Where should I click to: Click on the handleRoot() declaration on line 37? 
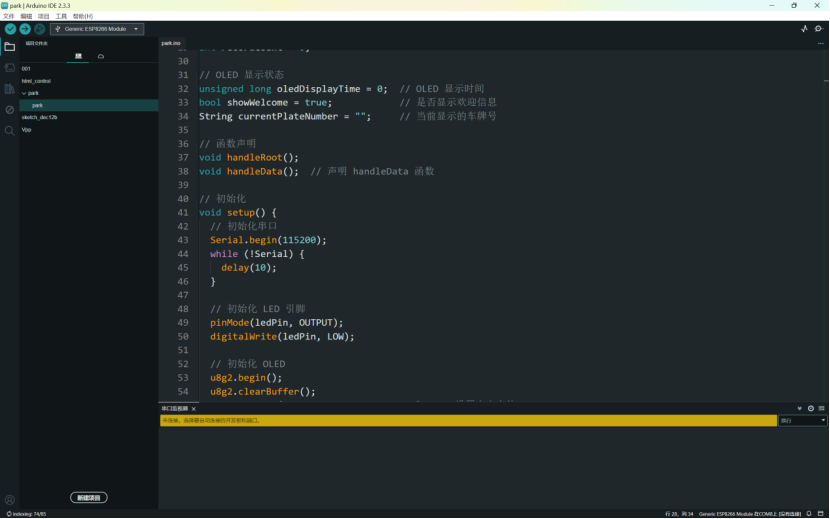point(249,157)
